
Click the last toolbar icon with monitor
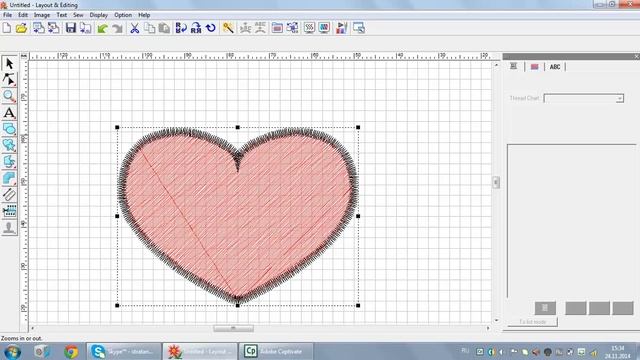(359, 28)
